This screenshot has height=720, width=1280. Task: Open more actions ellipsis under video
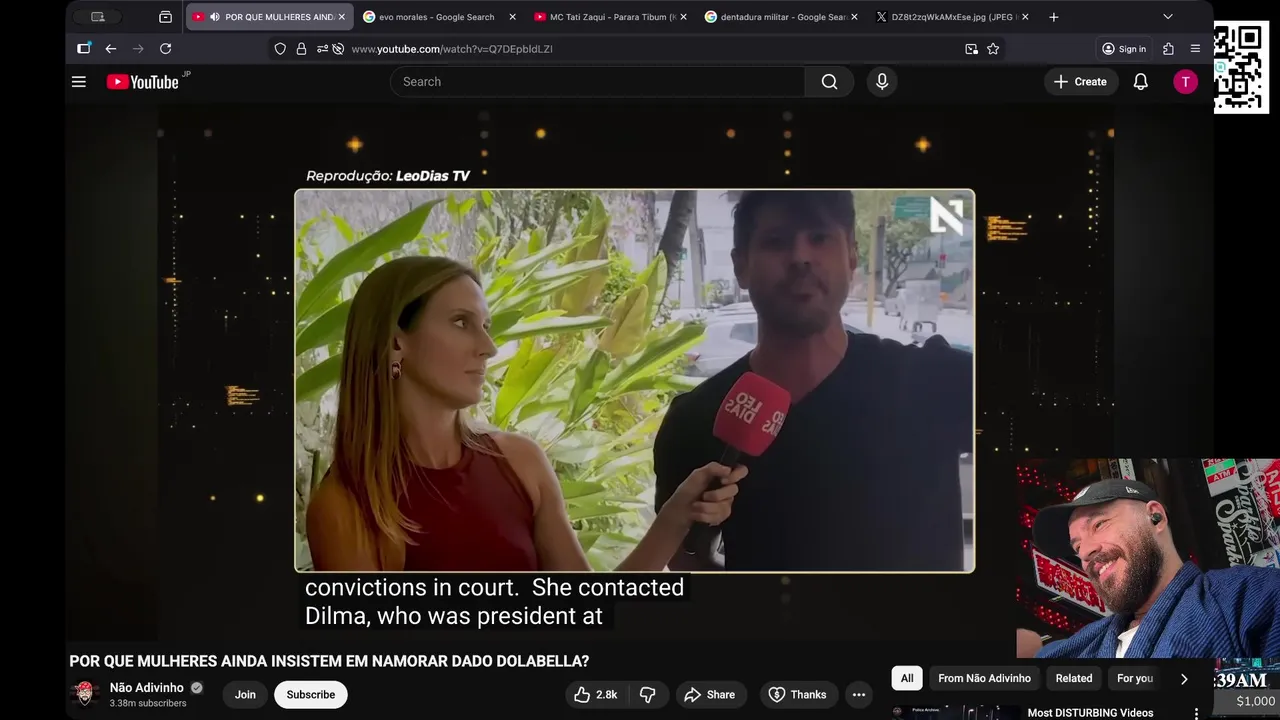point(858,695)
